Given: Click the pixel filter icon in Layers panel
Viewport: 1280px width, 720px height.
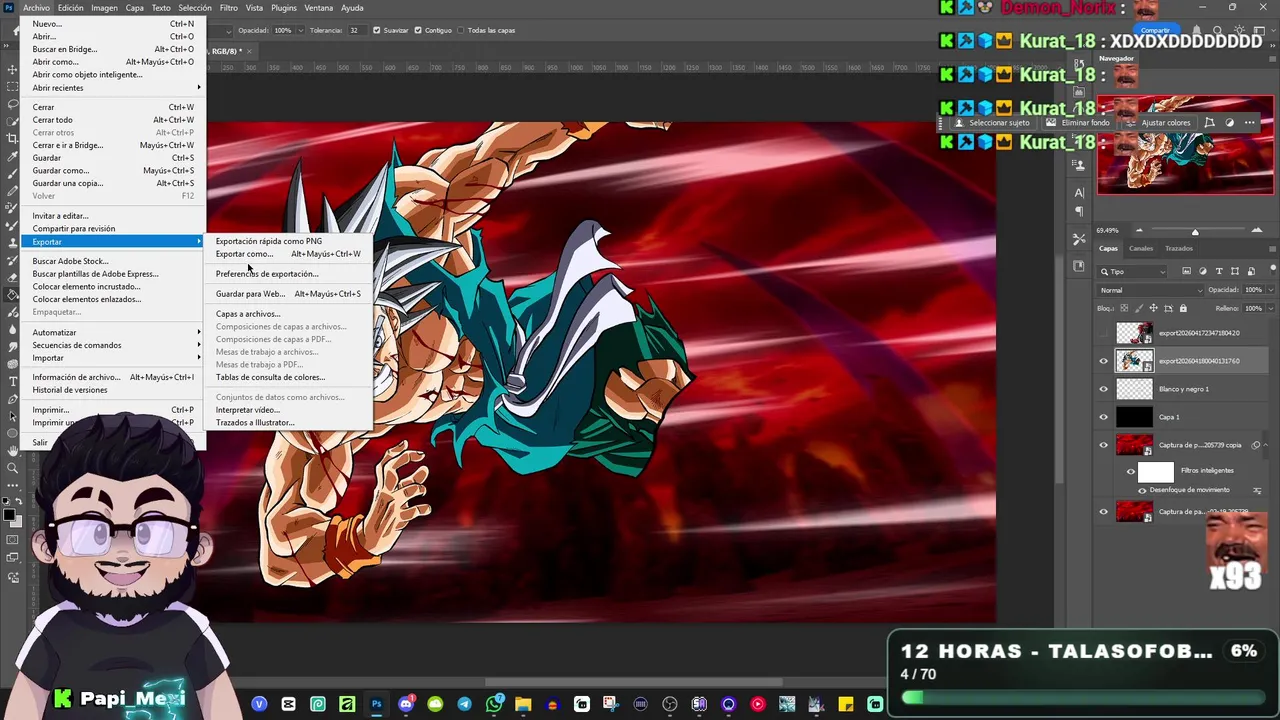Looking at the screenshot, I should coord(1187,271).
